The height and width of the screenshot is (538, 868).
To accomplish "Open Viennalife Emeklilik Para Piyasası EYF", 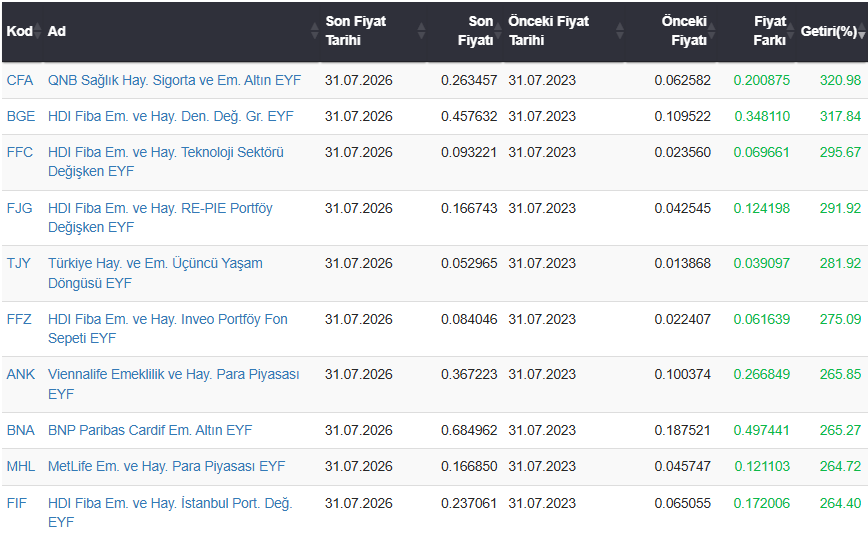I will click(x=173, y=384).
